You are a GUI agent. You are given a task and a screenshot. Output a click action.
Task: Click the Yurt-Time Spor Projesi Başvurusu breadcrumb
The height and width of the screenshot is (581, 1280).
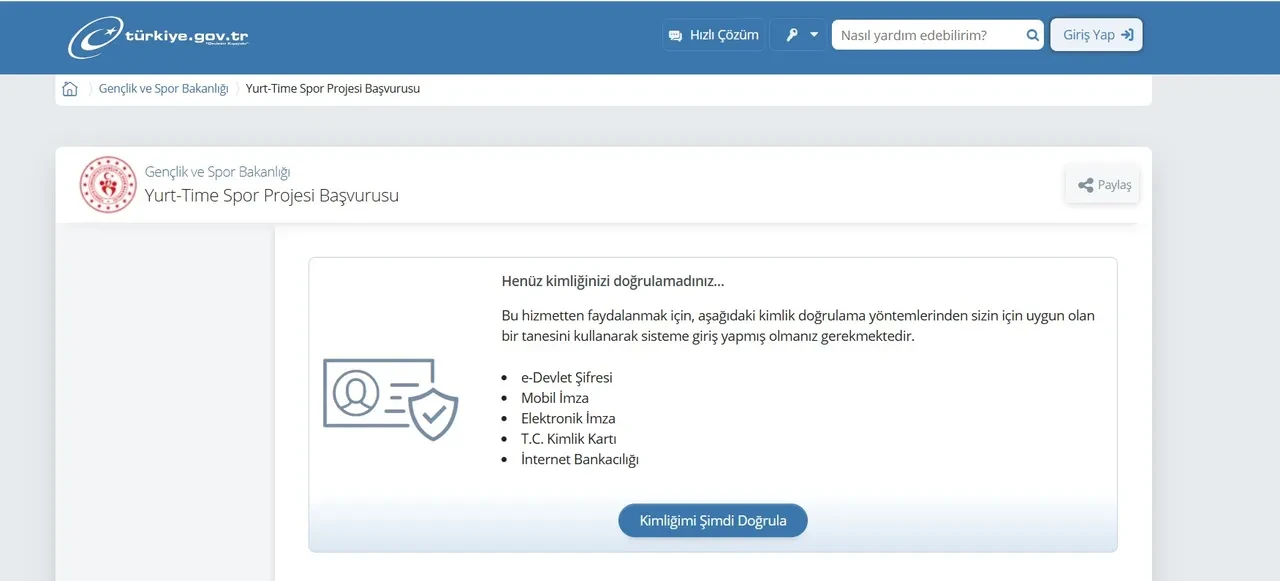tap(333, 88)
